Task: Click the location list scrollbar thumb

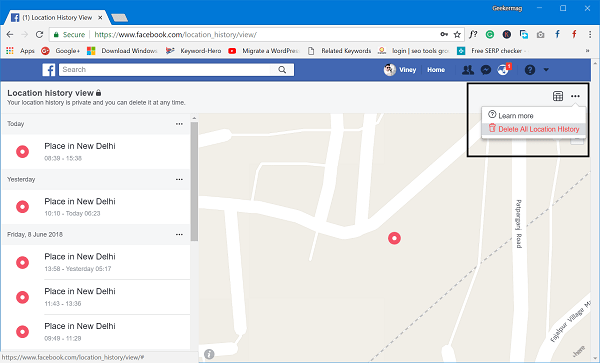Action: pyautogui.click(x=194, y=181)
